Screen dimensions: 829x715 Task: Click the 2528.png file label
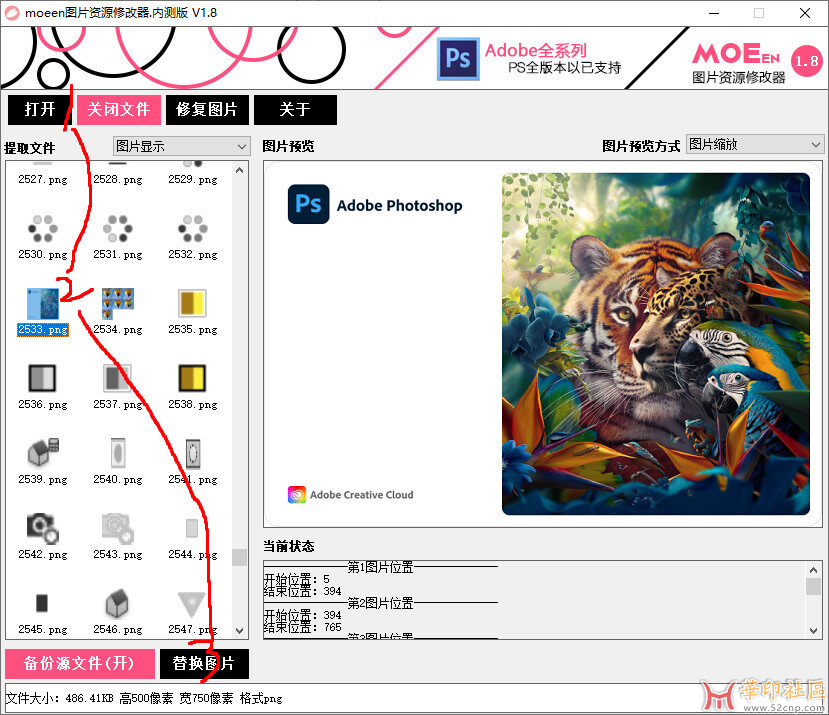[118, 179]
